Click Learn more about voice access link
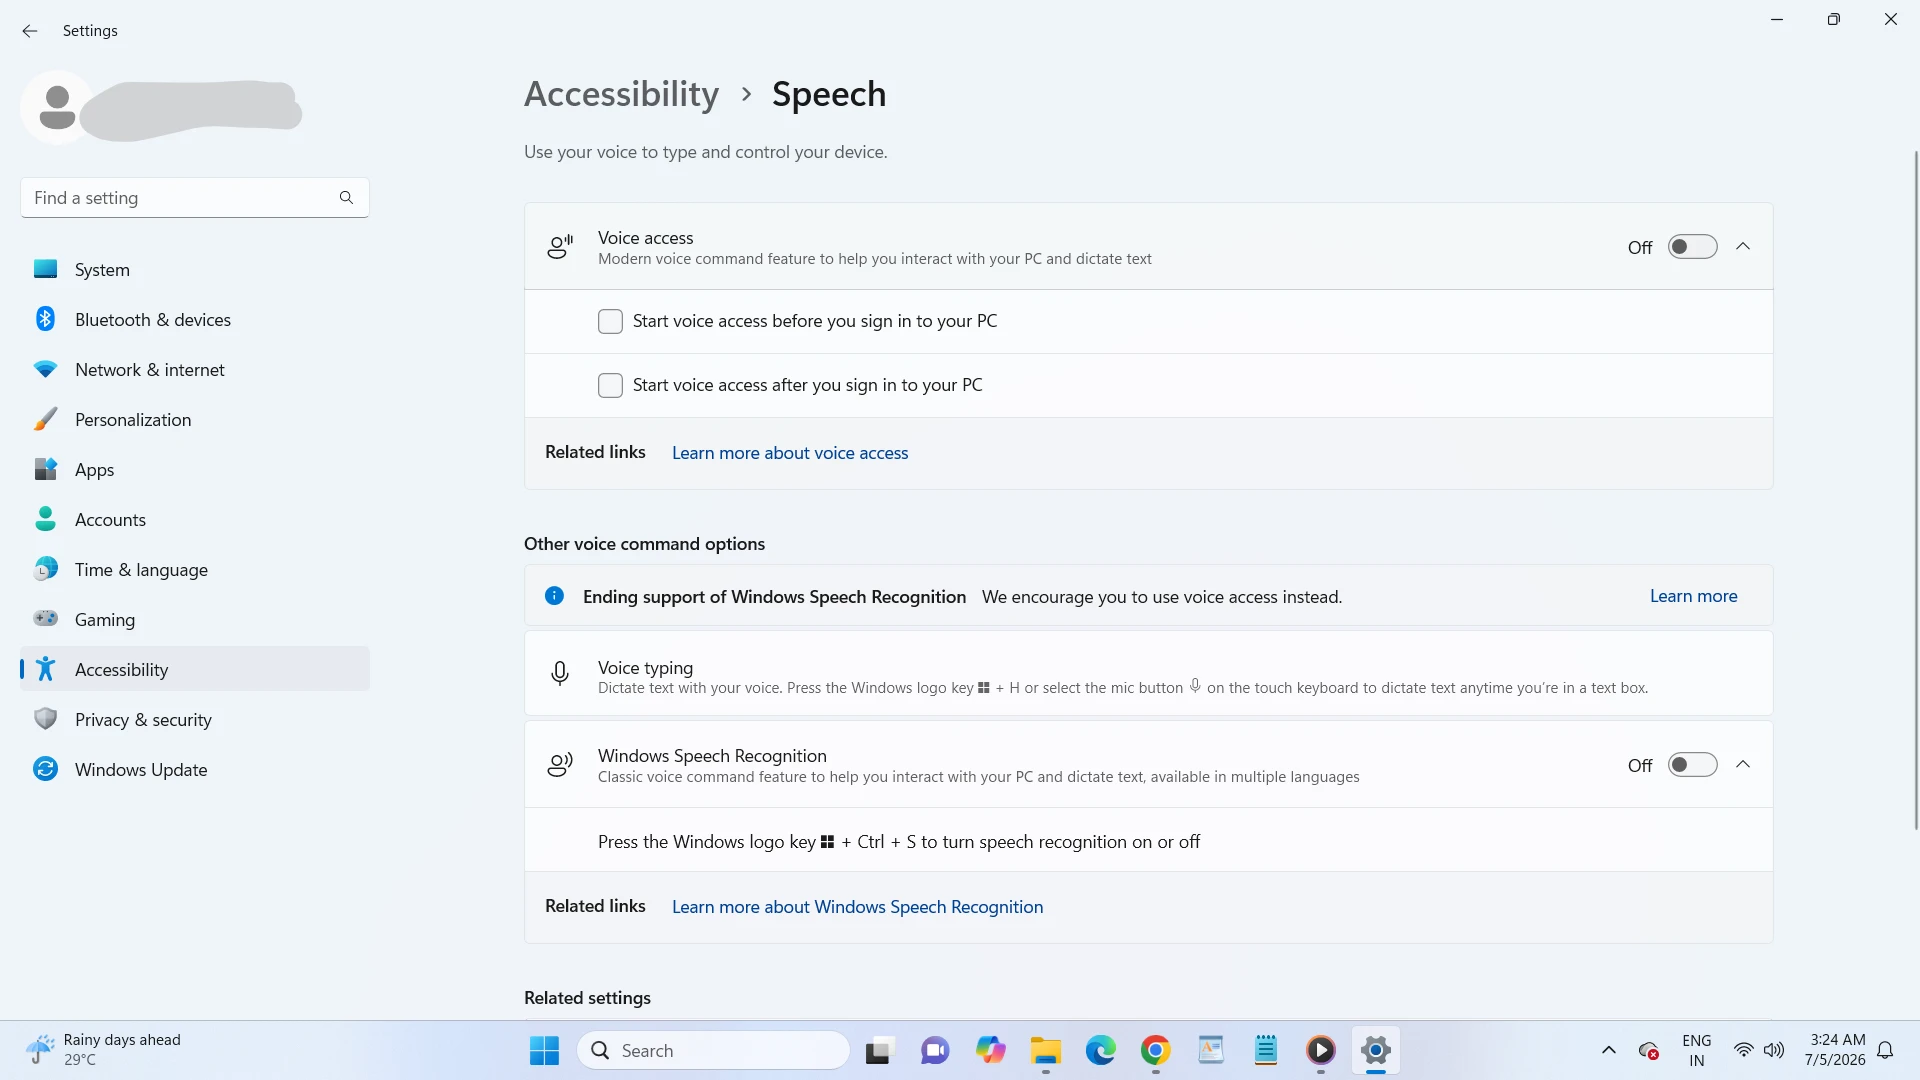 point(790,453)
